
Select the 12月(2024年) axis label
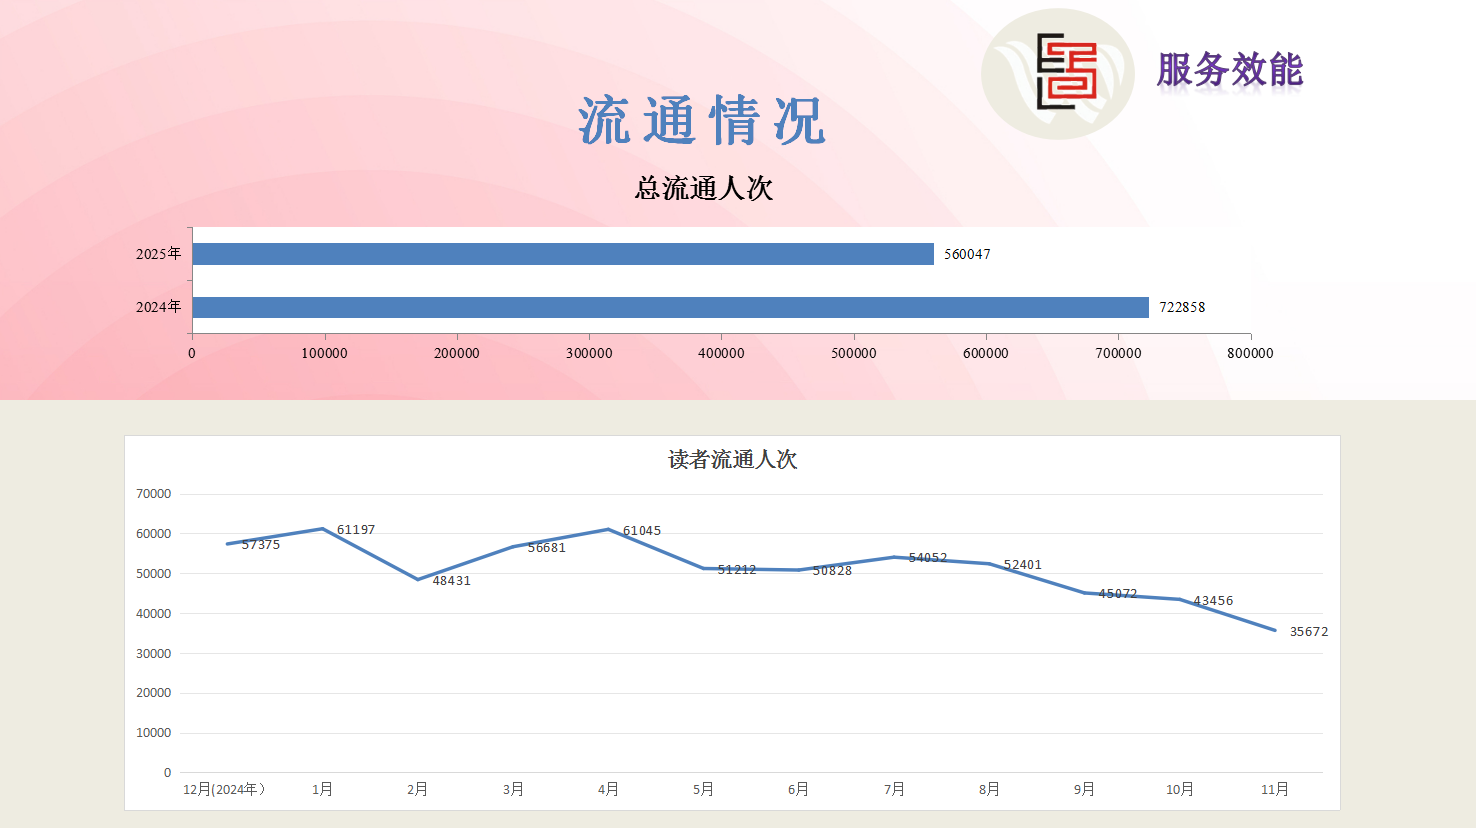pyautogui.click(x=224, y=789)
